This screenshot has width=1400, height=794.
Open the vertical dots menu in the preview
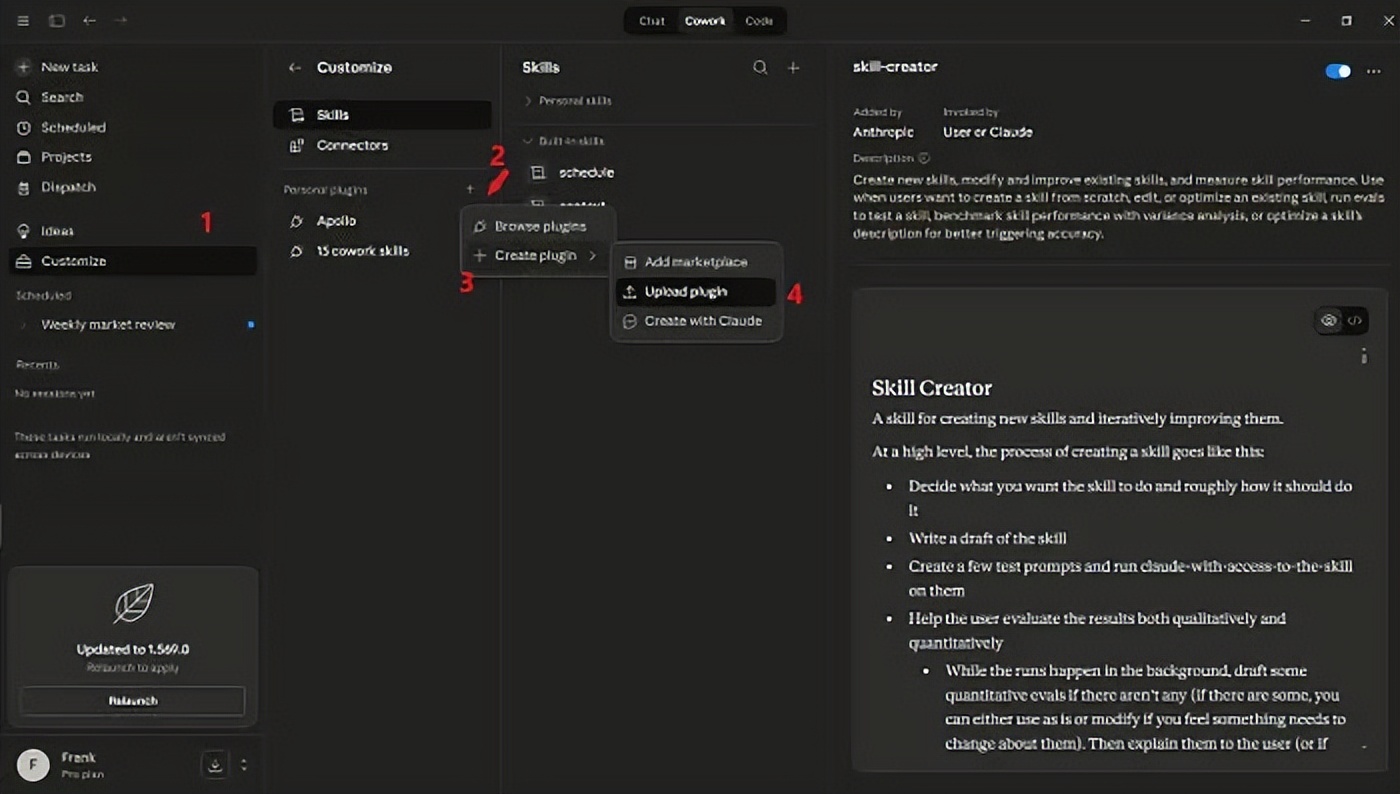click(x=1363, y=356)
